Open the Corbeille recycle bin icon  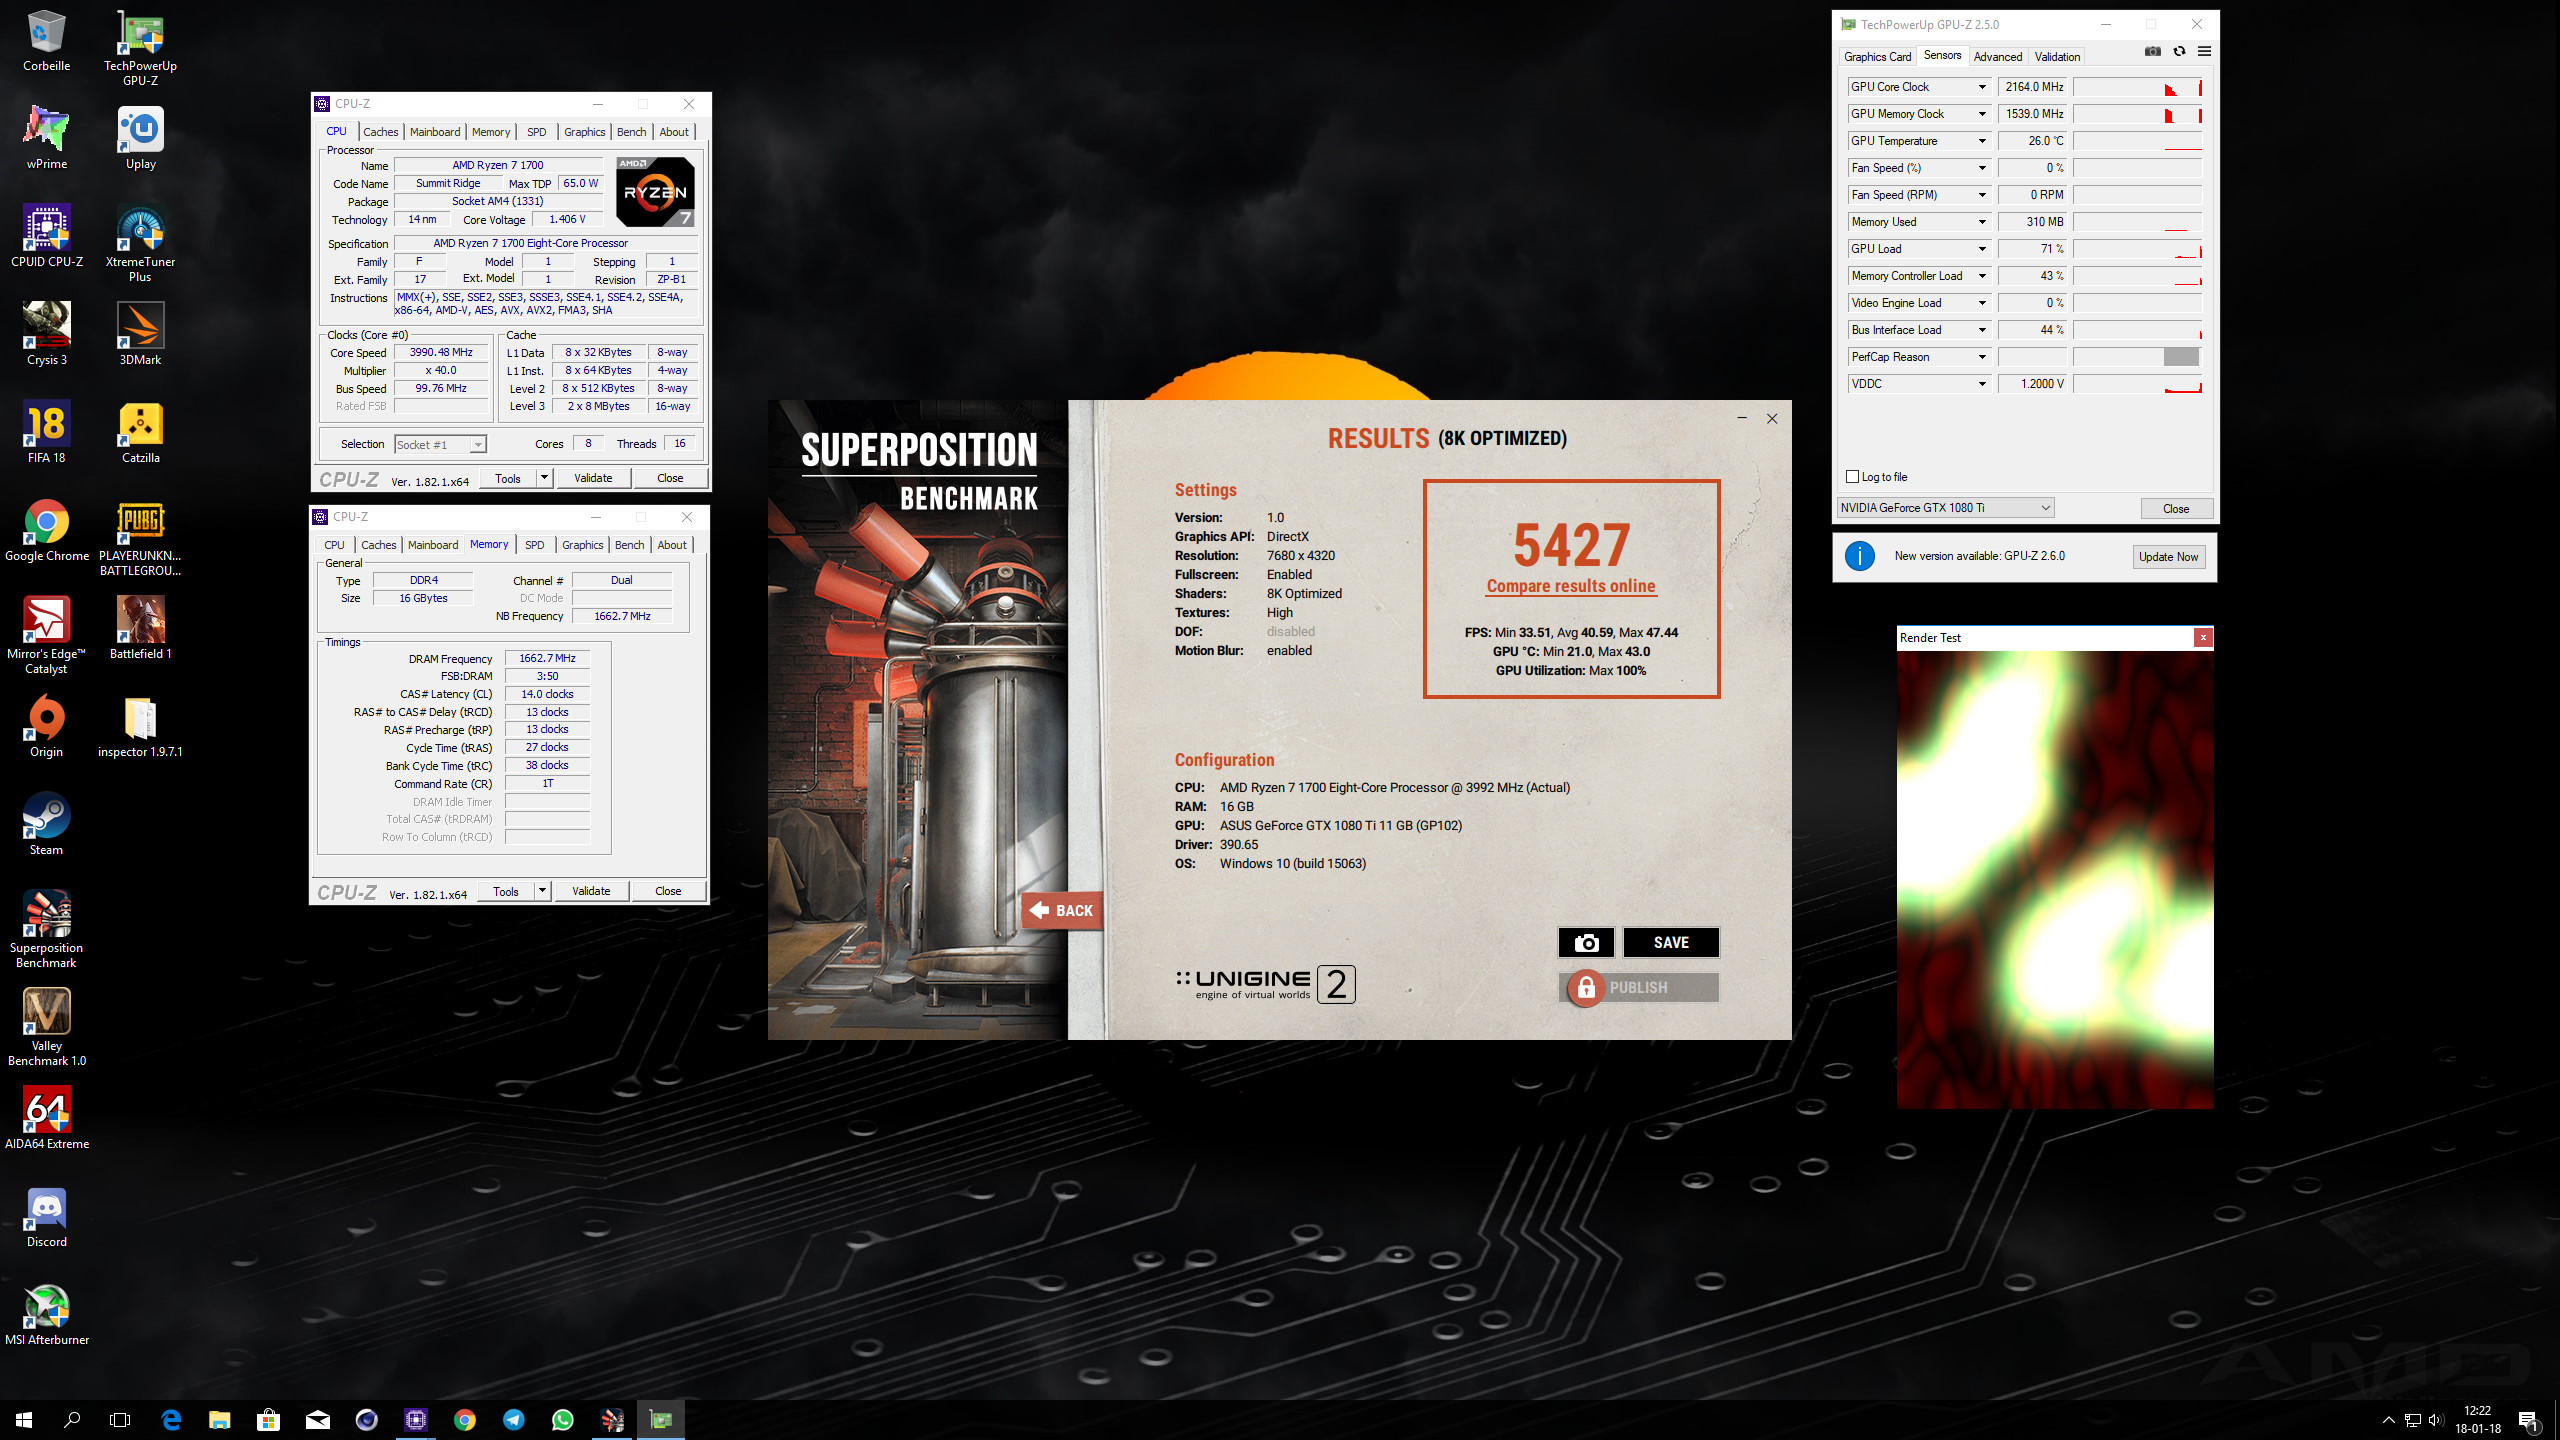pyautogui.click(x=46, y=41)
